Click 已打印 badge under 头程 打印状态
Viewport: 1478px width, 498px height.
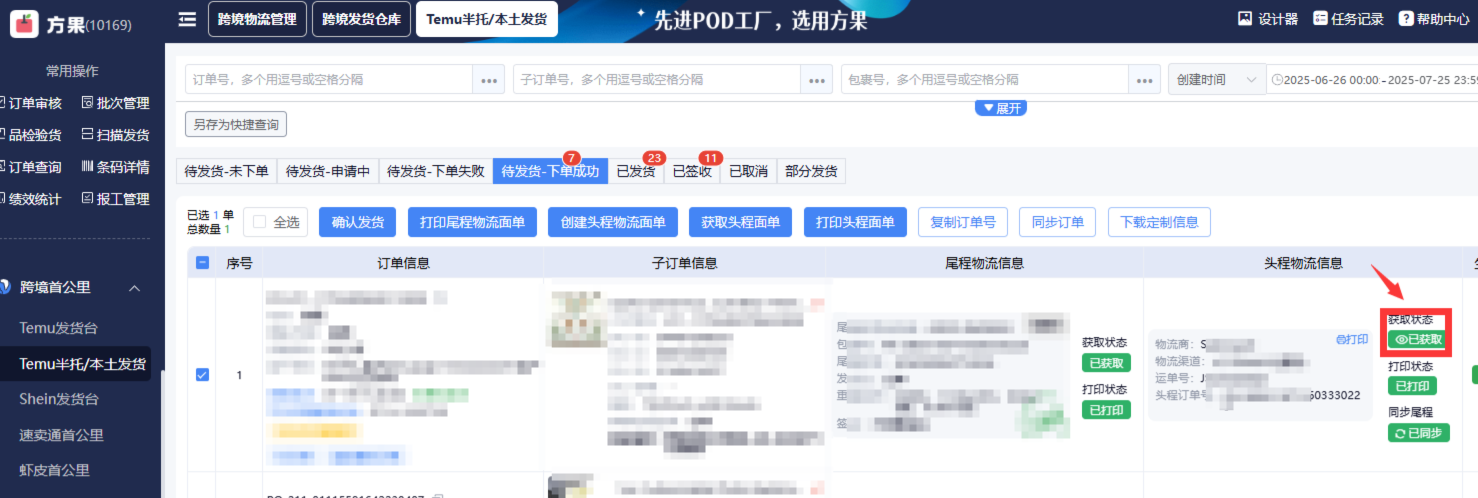click(x=1412, y=386)
